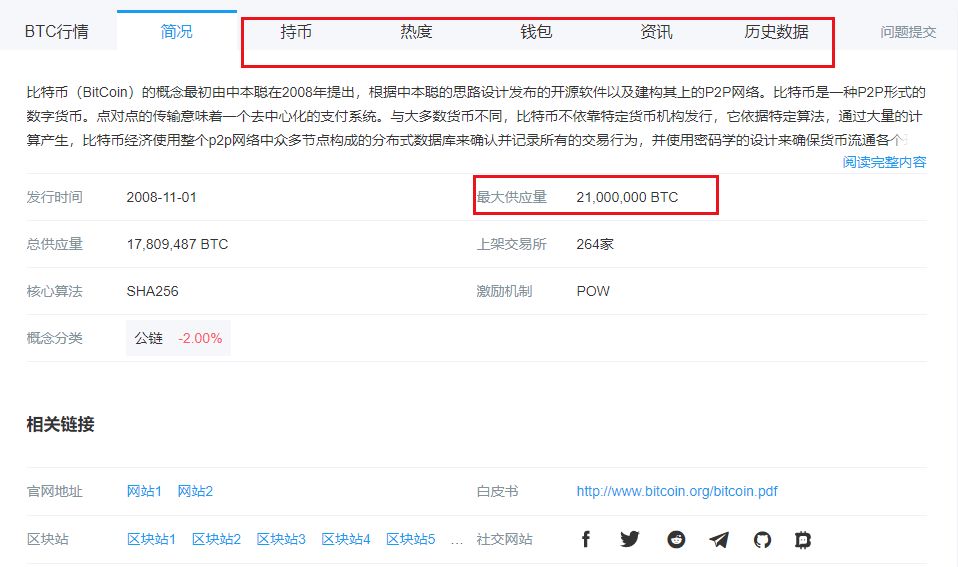Image resolution: width=958 pixels, height=567 pixels.
Task: Click the 上架交易所 label
Action: tap(511, 244)
